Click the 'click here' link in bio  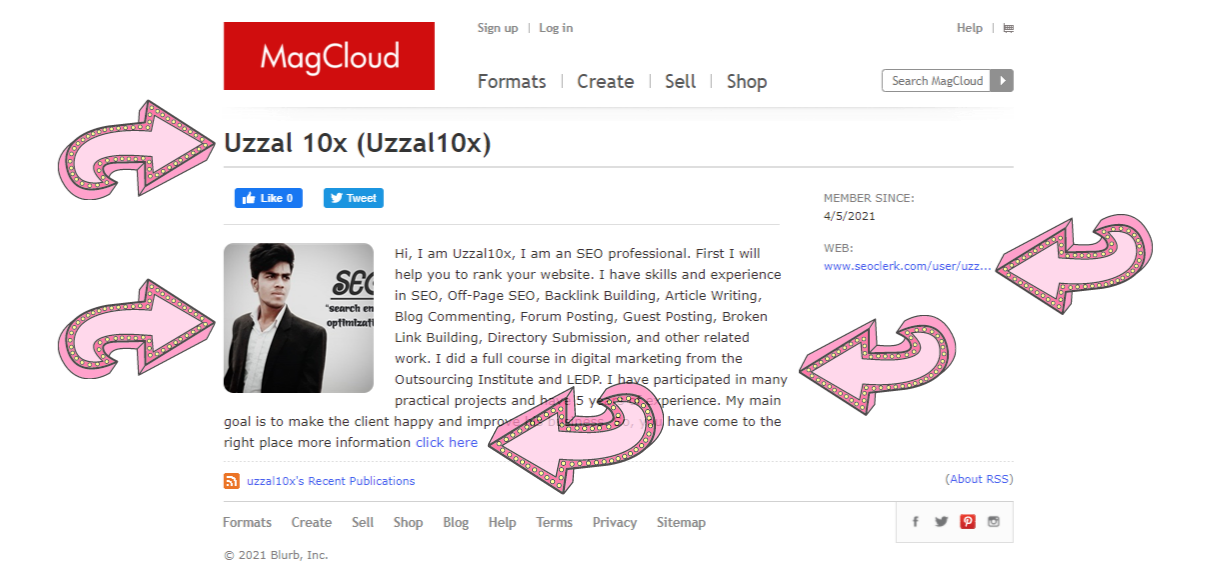click(446, 442)
